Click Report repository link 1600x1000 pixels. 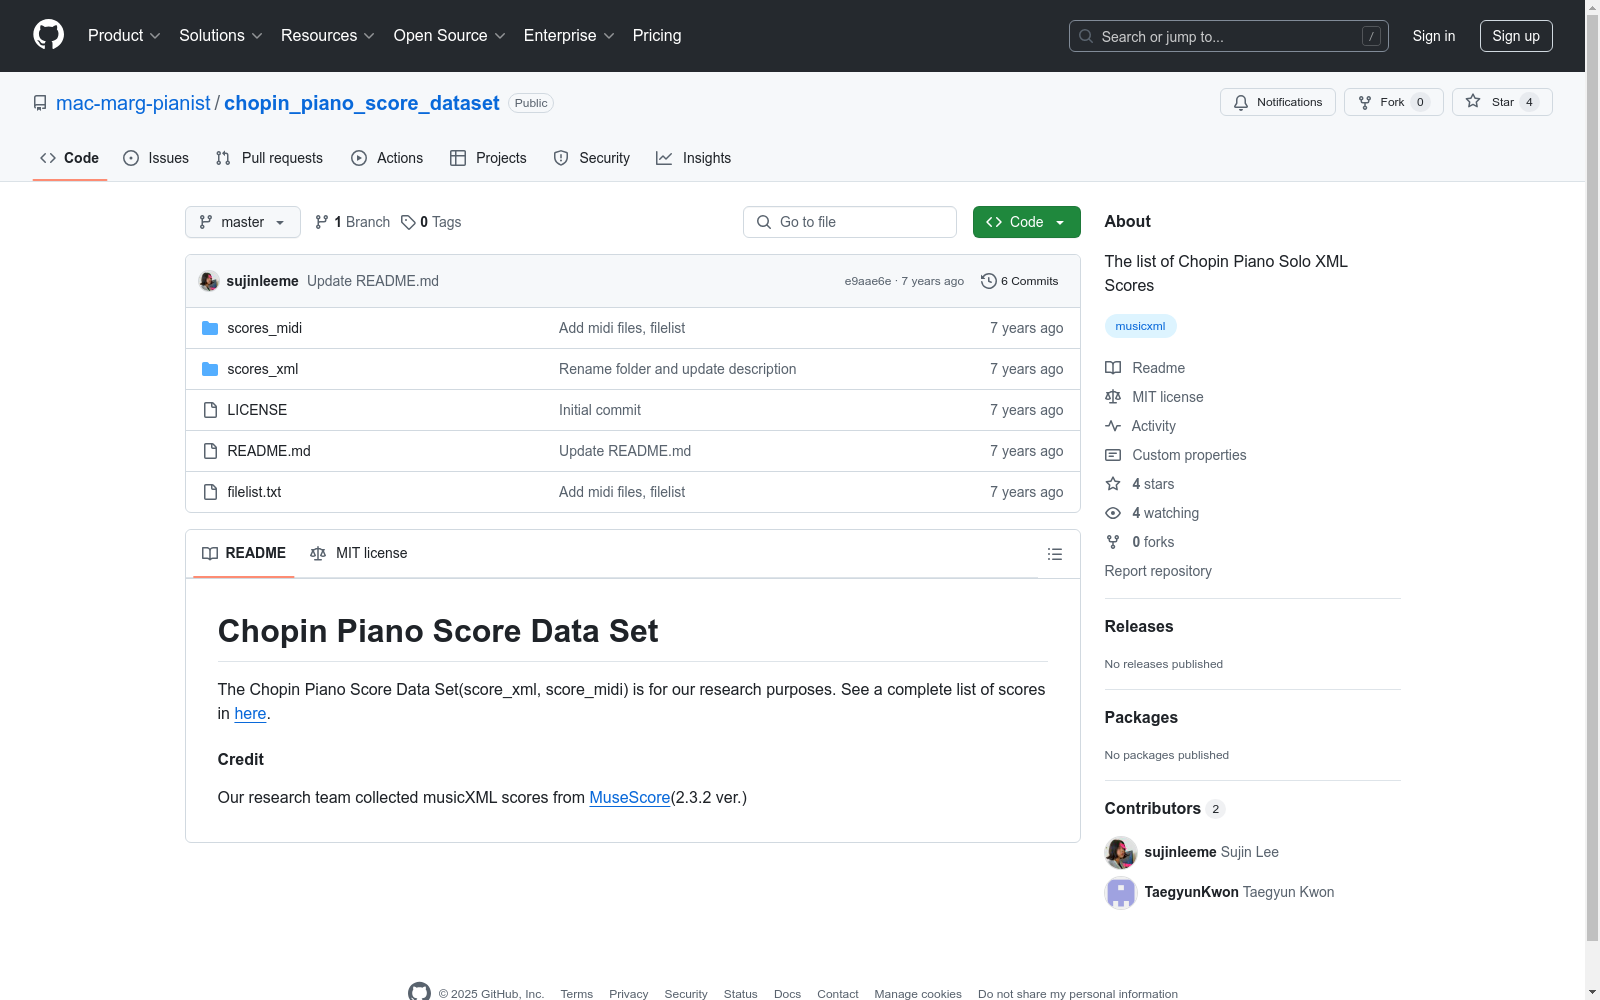[1158, 571]
